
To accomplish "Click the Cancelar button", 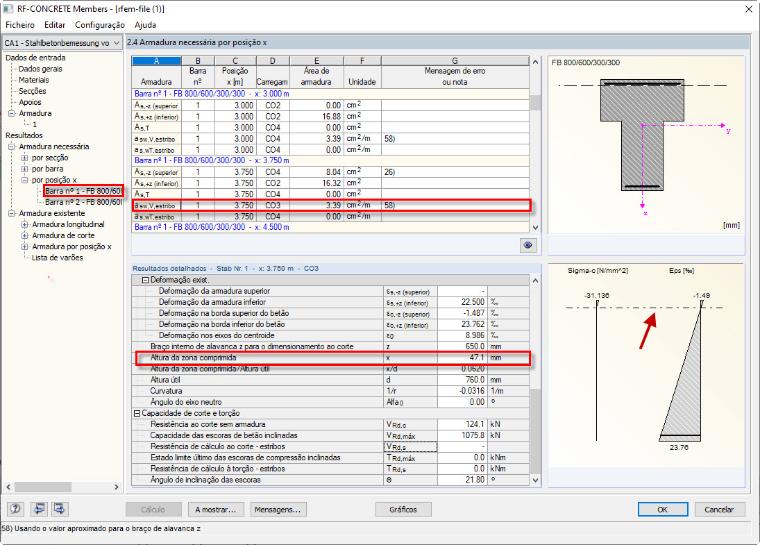I will tap(719, 510).
